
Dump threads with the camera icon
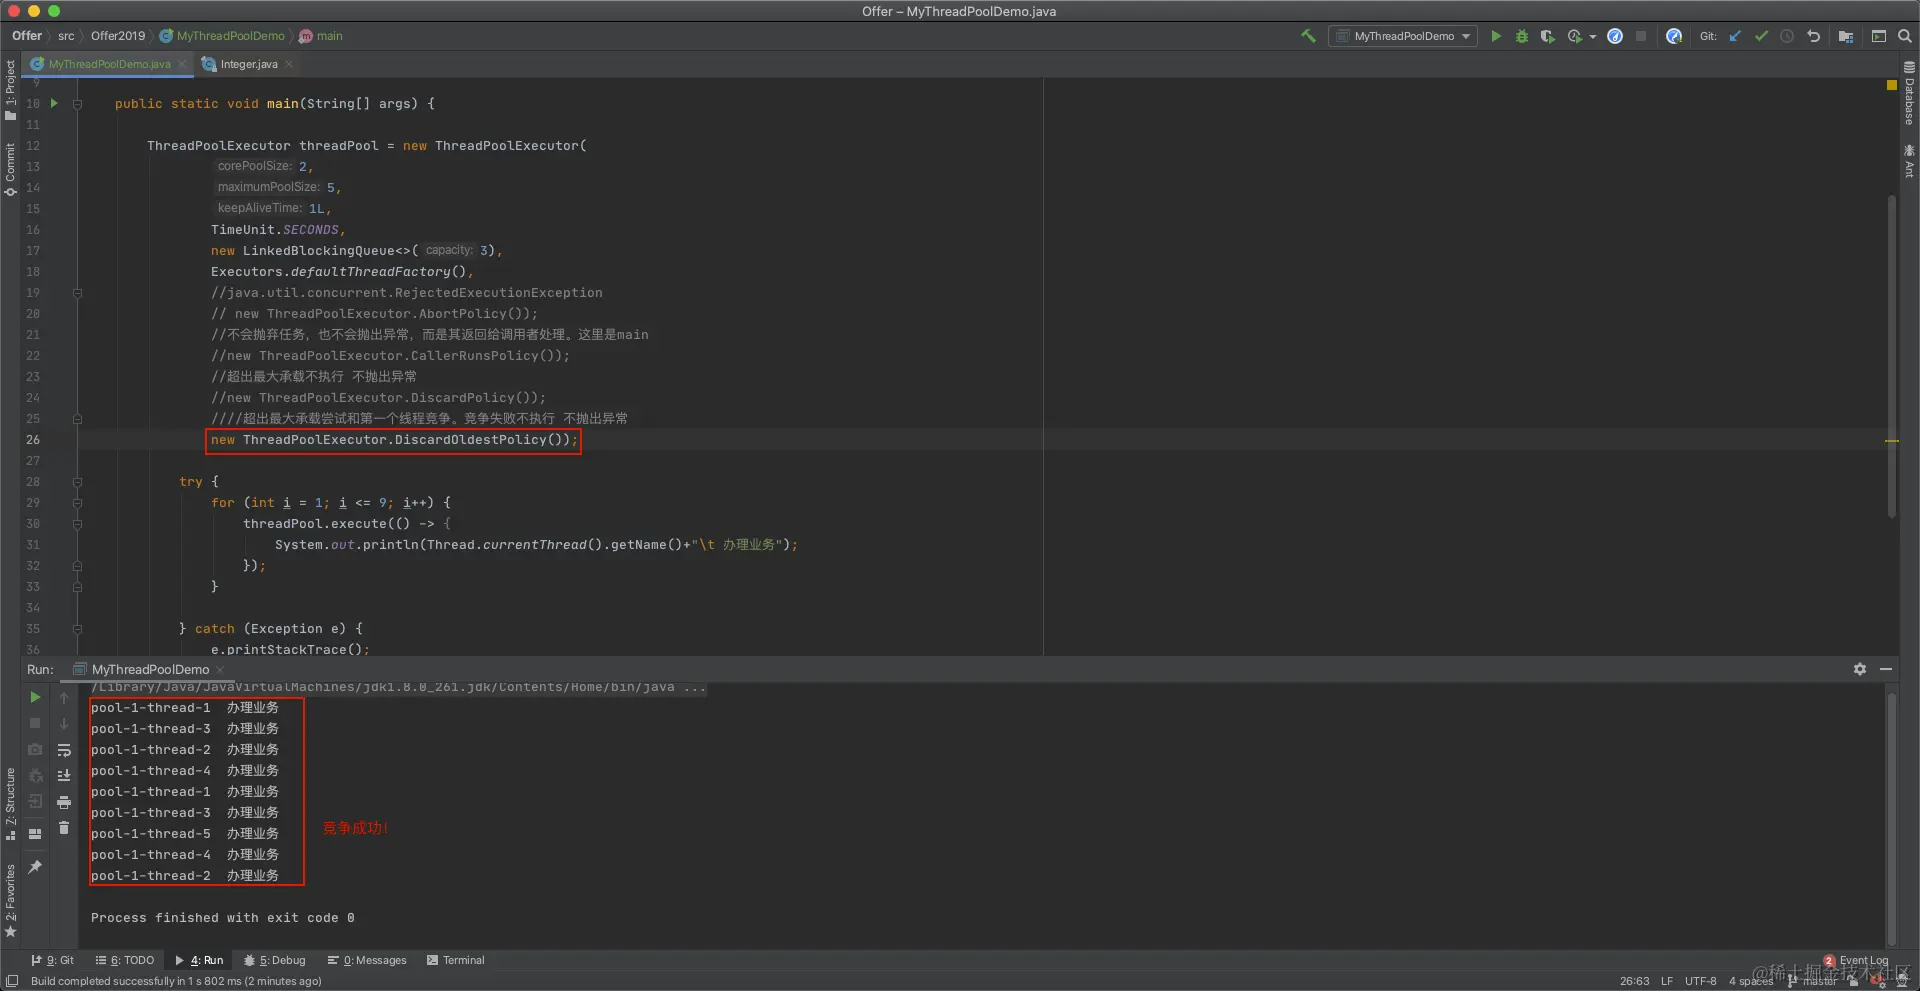(x=35, y=749)
